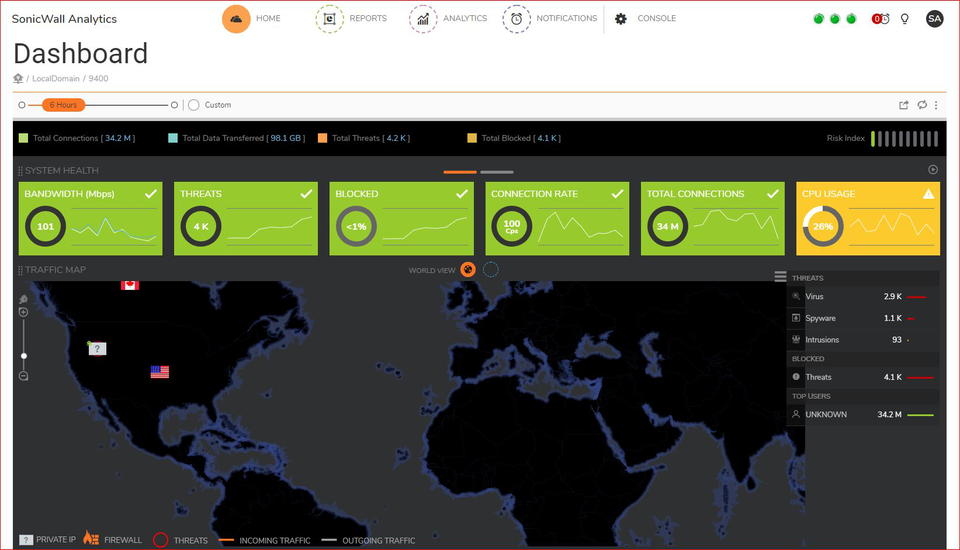Click the lightbulb tips icon

pyautogui.click(x=905, y=19)
